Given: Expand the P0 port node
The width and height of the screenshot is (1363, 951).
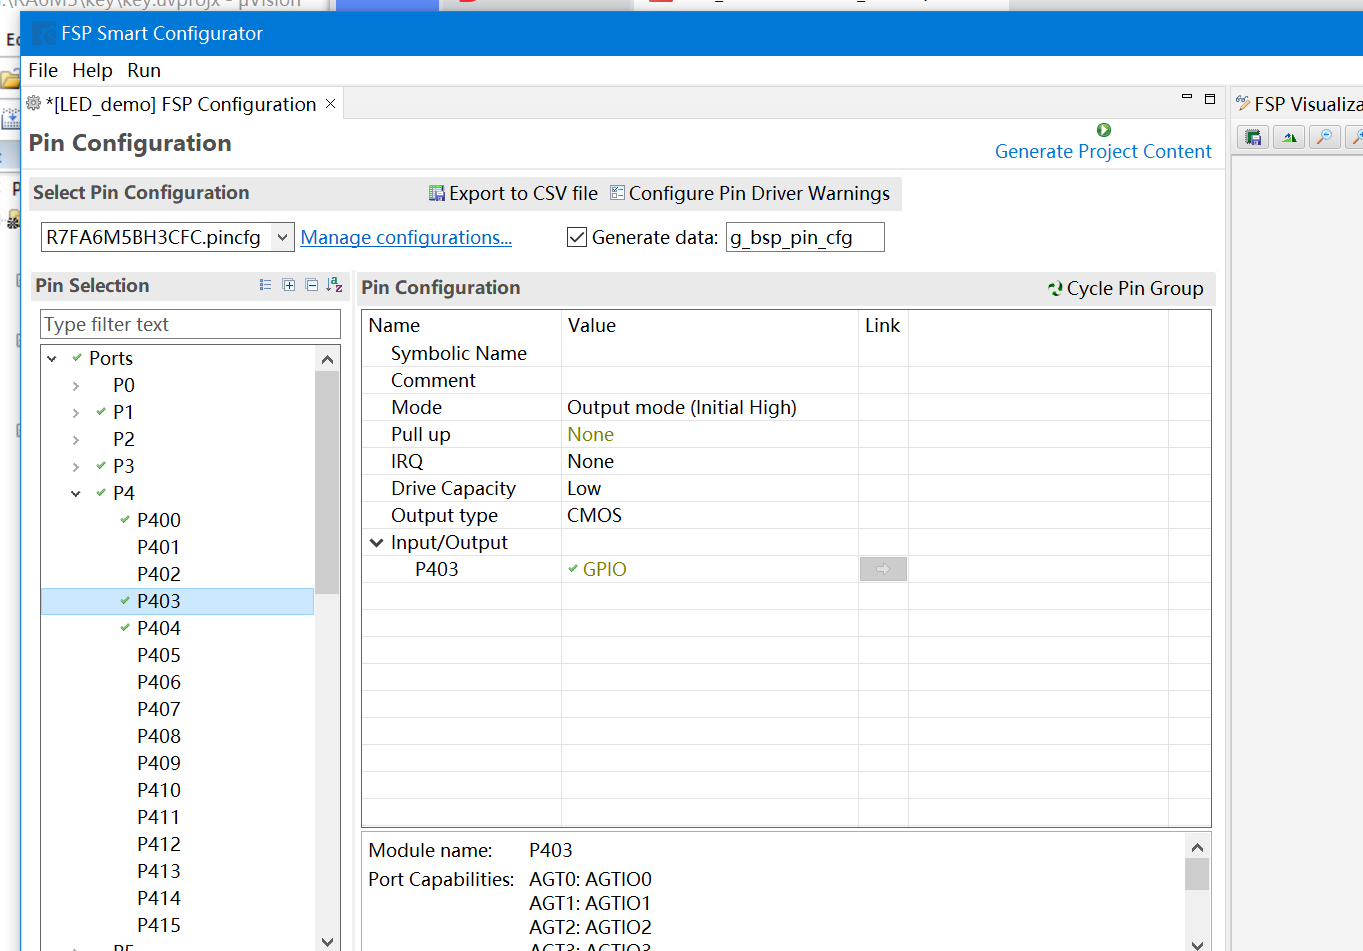Looking at the screenshot, I should click(76, 385).
